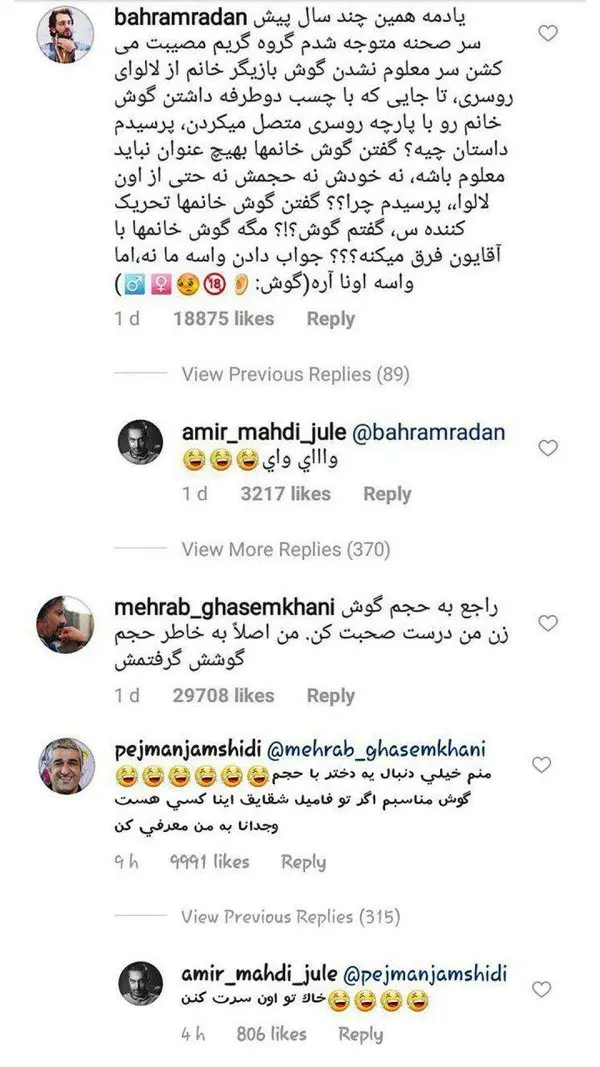Expand View Previous Replies (89)
This screenshot has width=600, height=1067.
[x=296, y=374]
